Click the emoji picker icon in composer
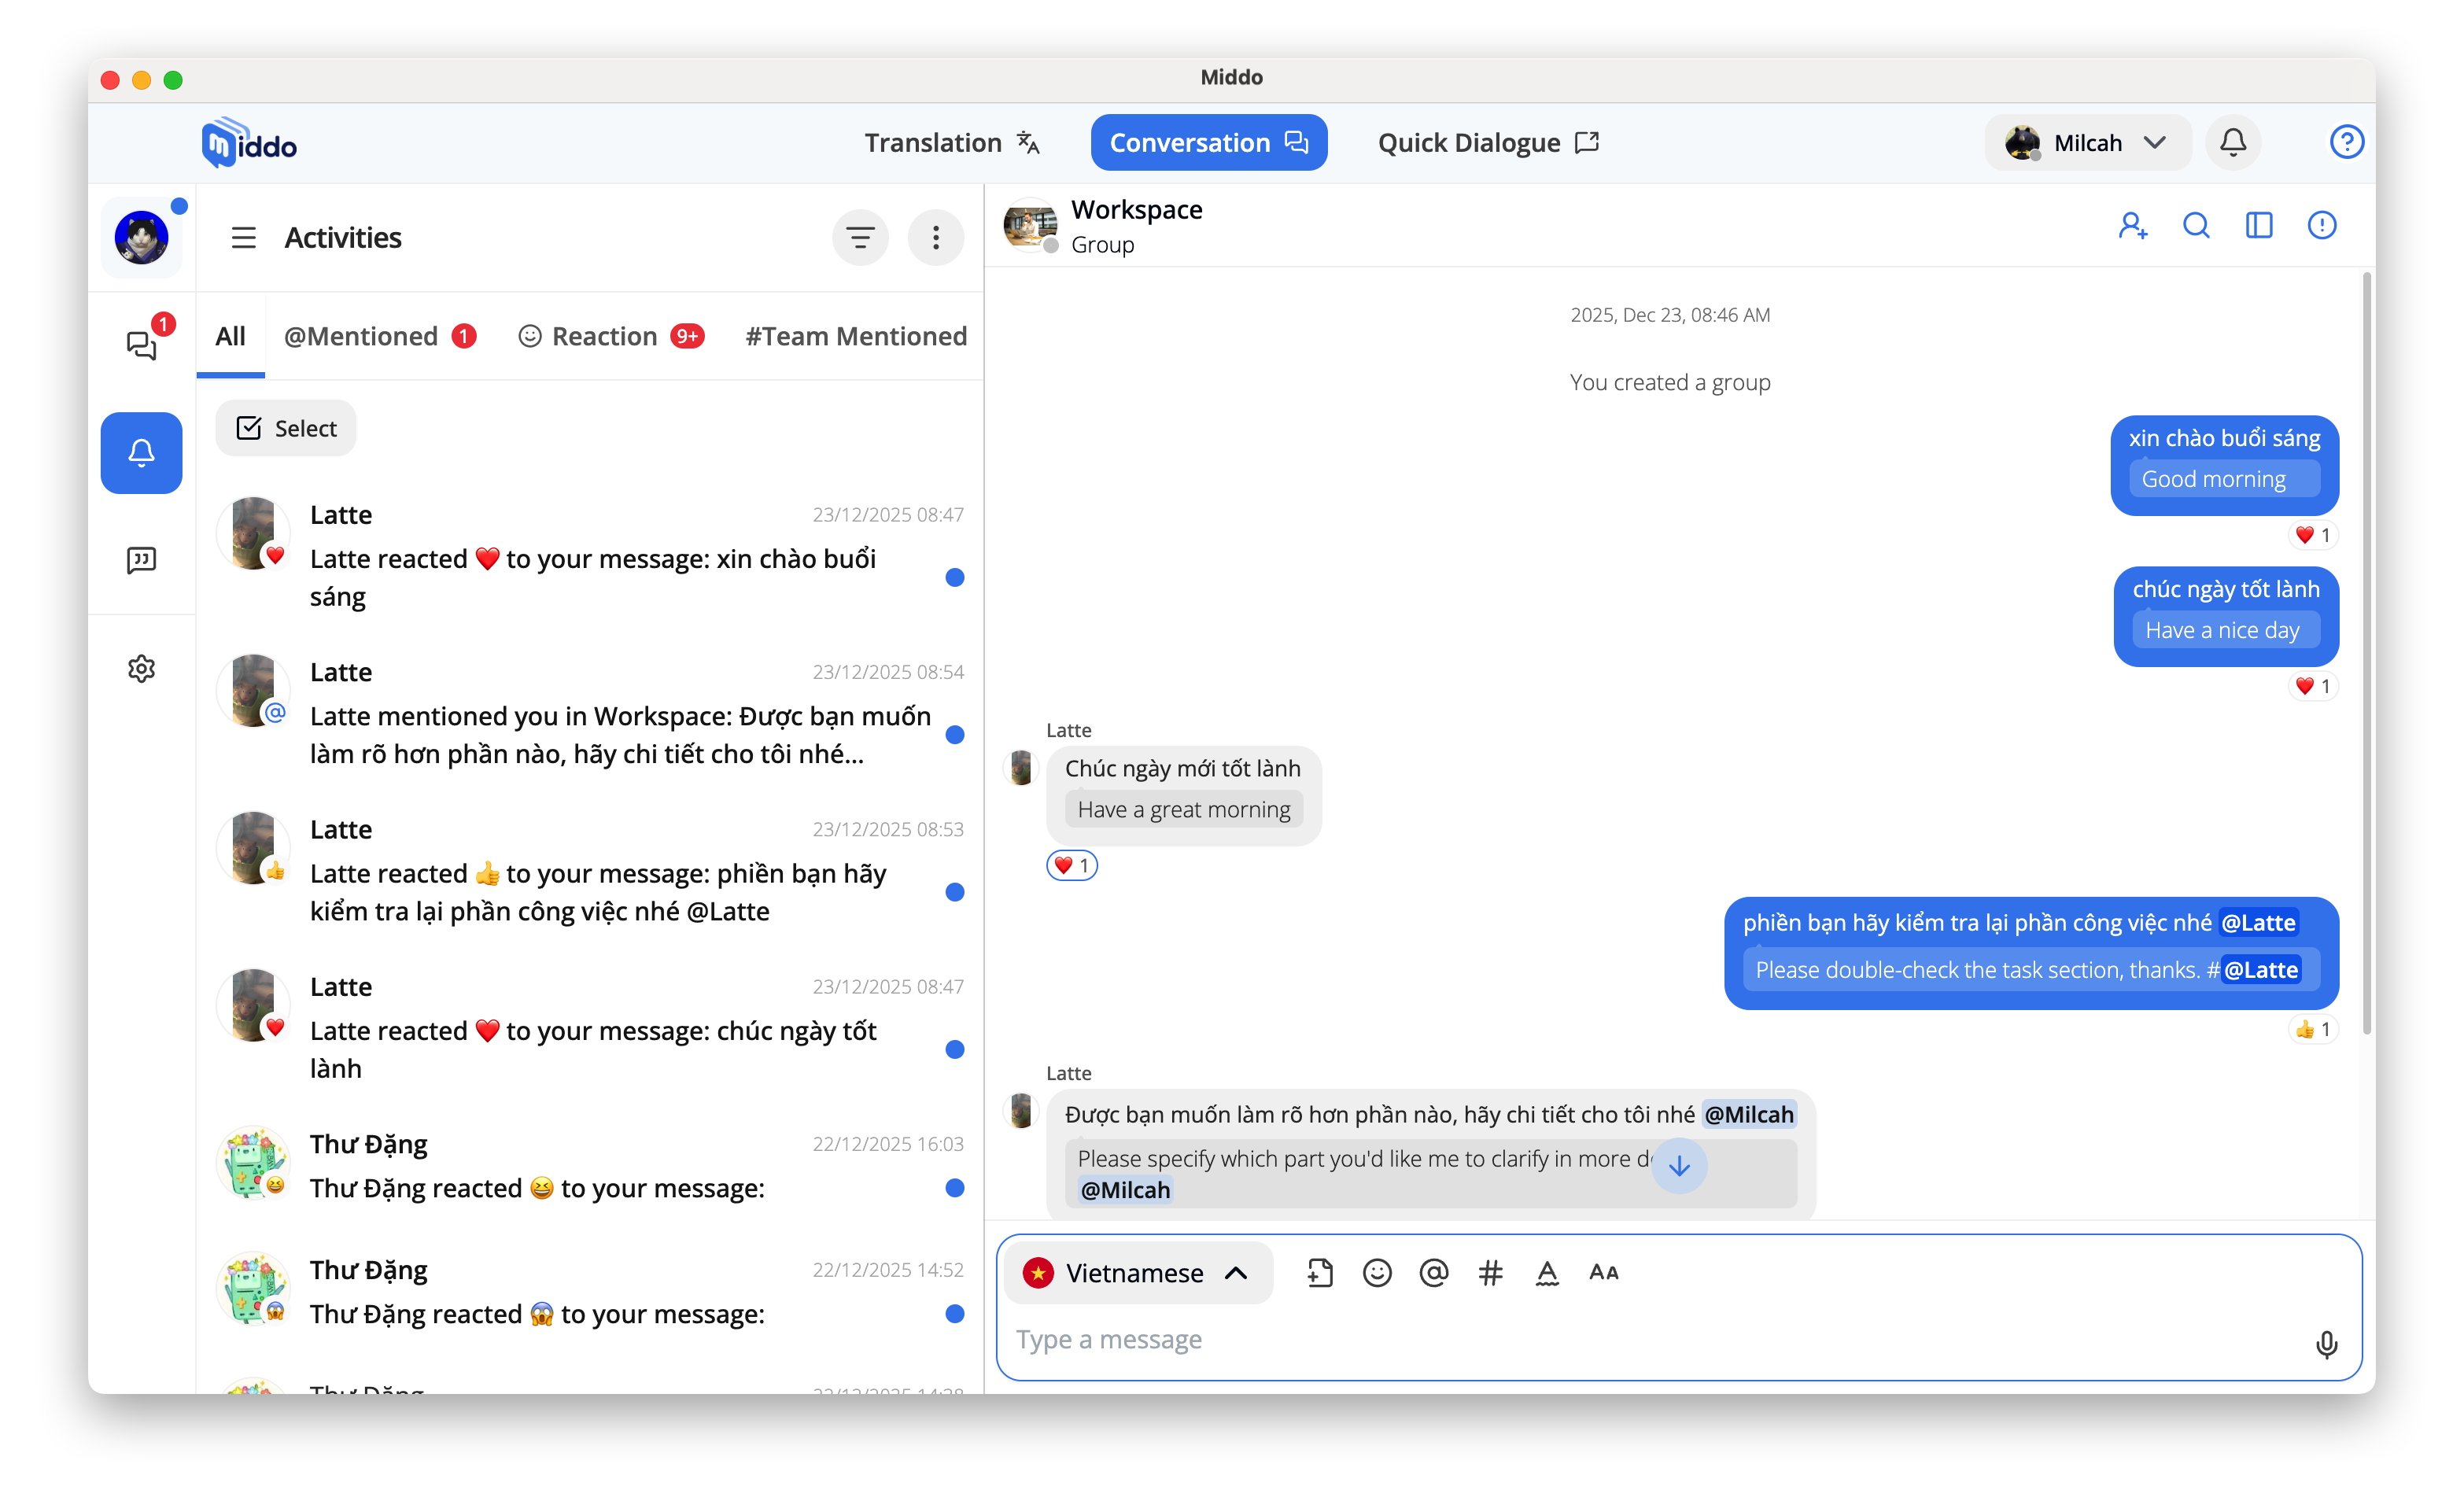2464x1512 pixels. [1377, 1273]
